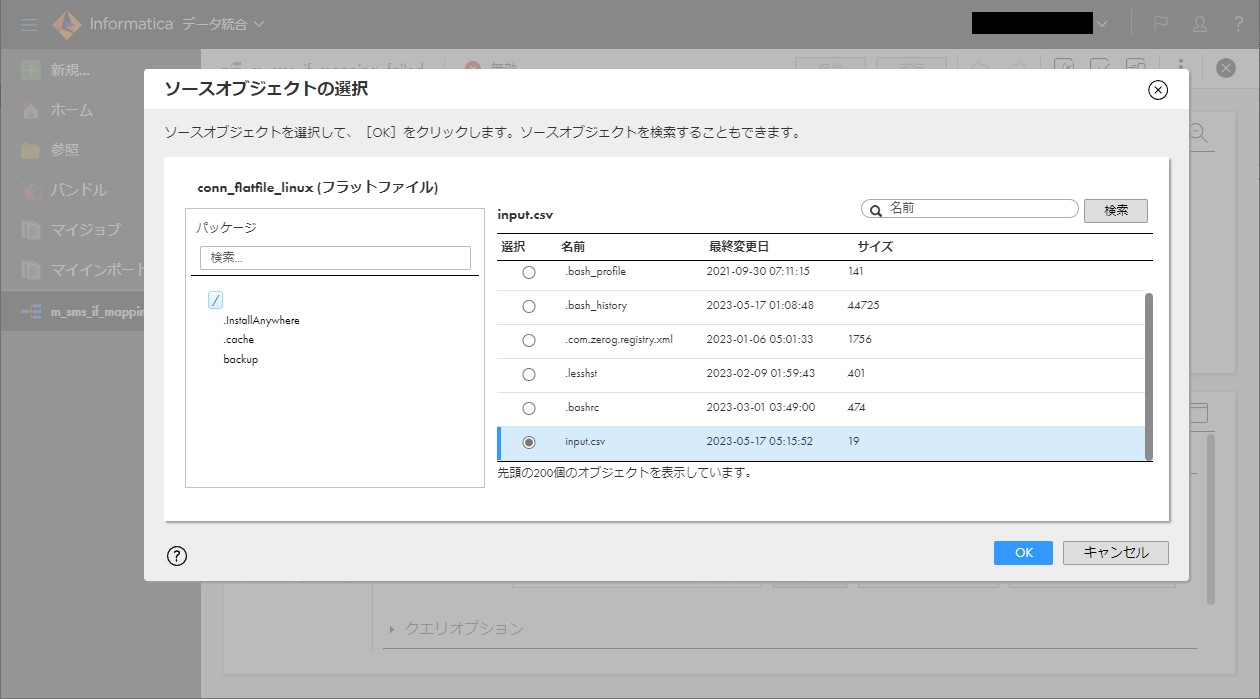This screenshot has width=1260, height=699.
Task: Confirm selection with the OK button
Action: click(x=1023, y=552)
